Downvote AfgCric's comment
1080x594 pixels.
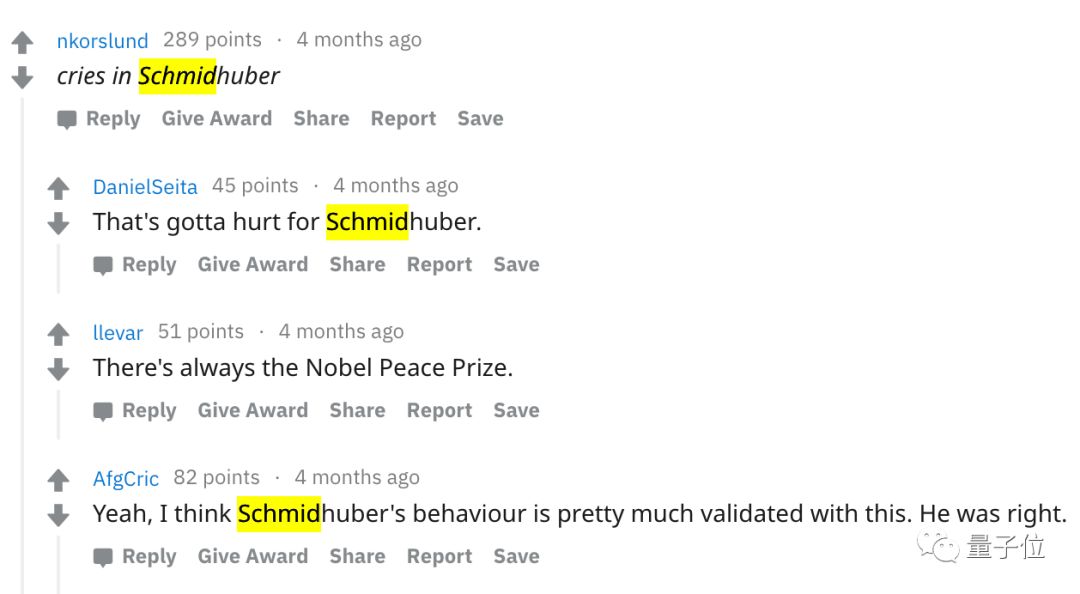point(58,515)
